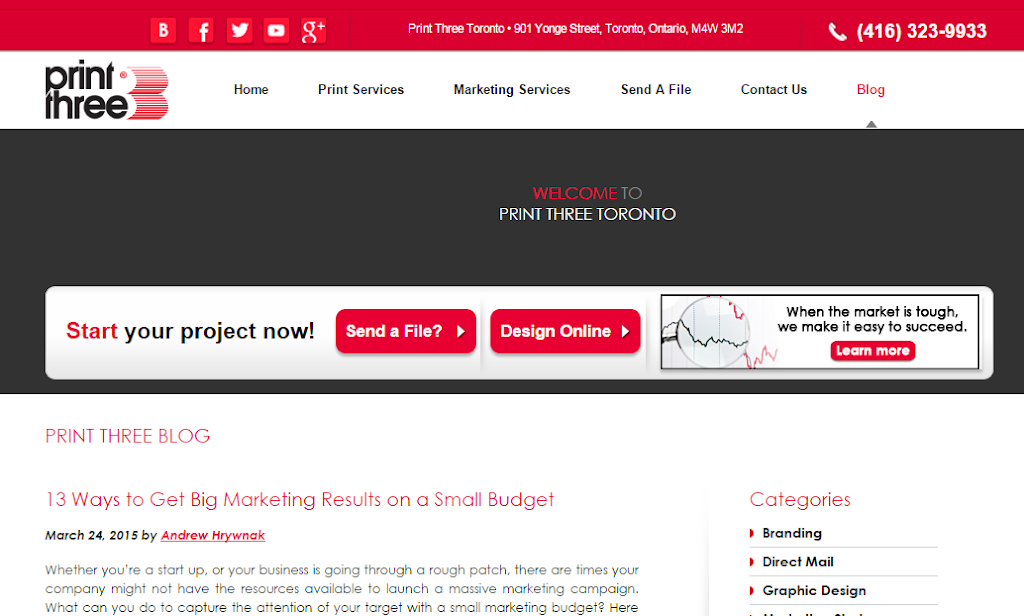1024x616 pixels.
Task: Open the Marketing Services menu
Action: pos(512,89)
